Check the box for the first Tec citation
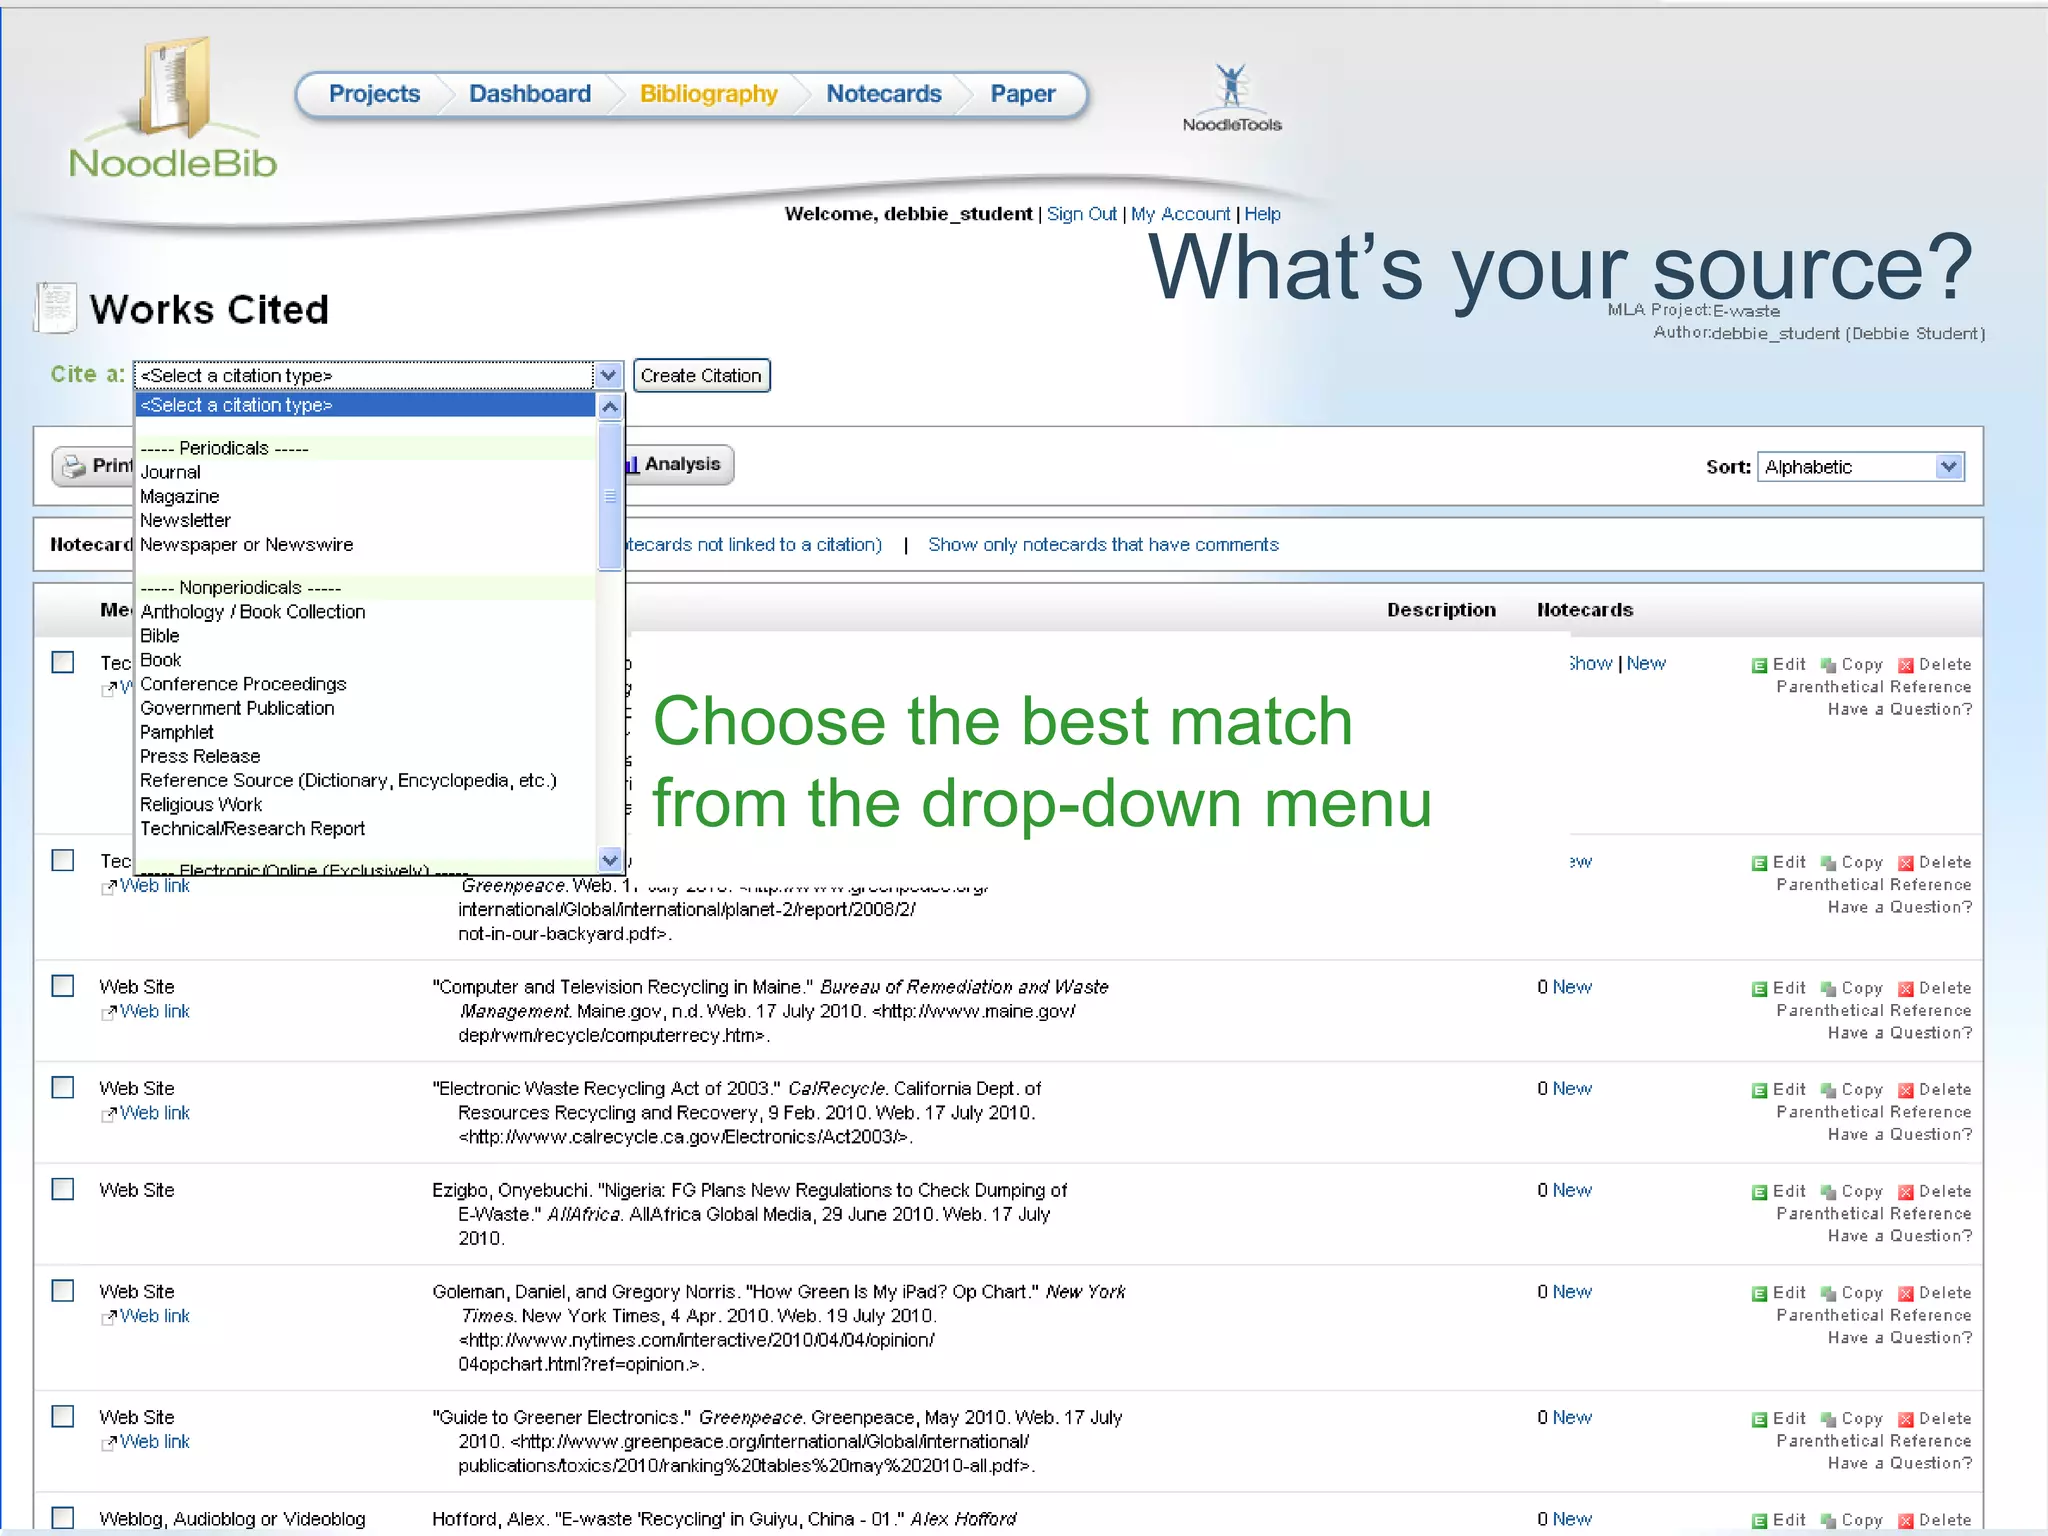The height and width of the screenshot is (1536, 2048). click(63, 662)
